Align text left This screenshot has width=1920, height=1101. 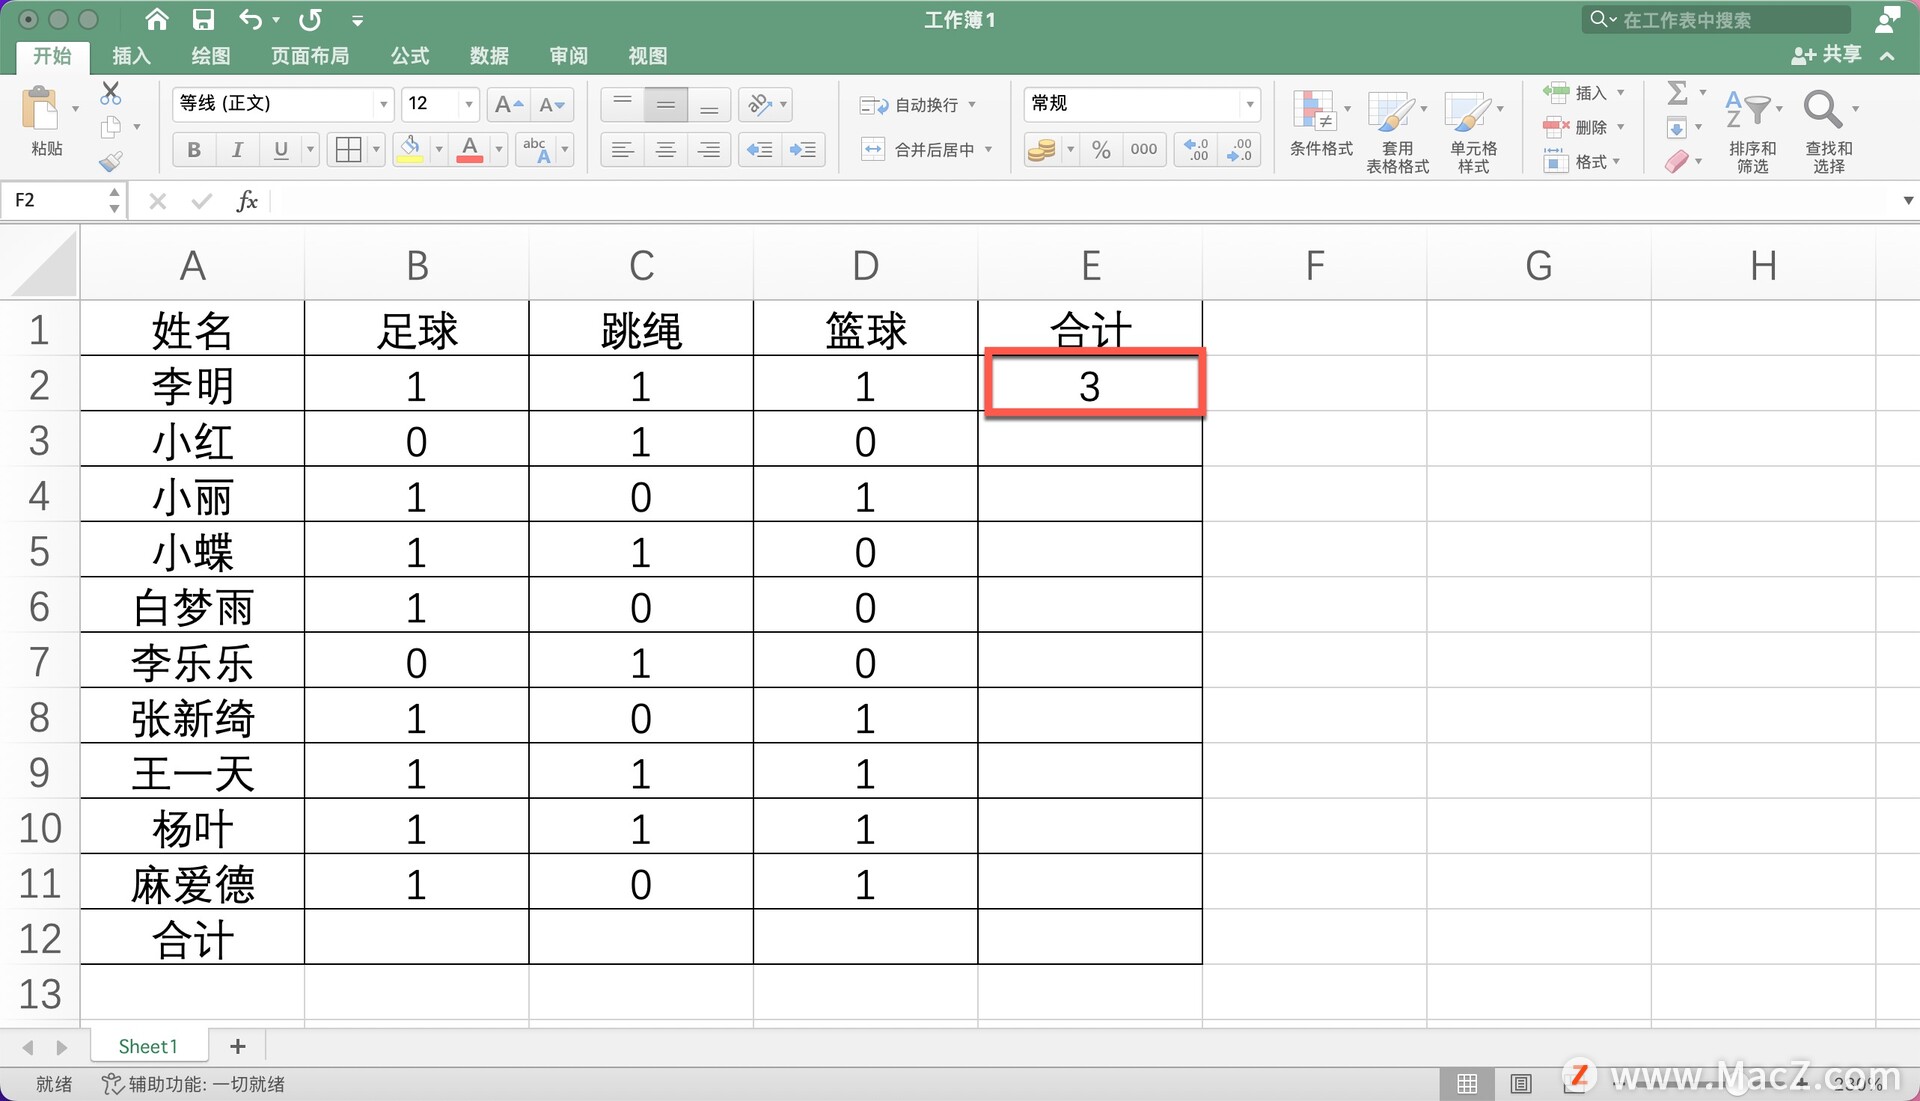pos(622,150)
